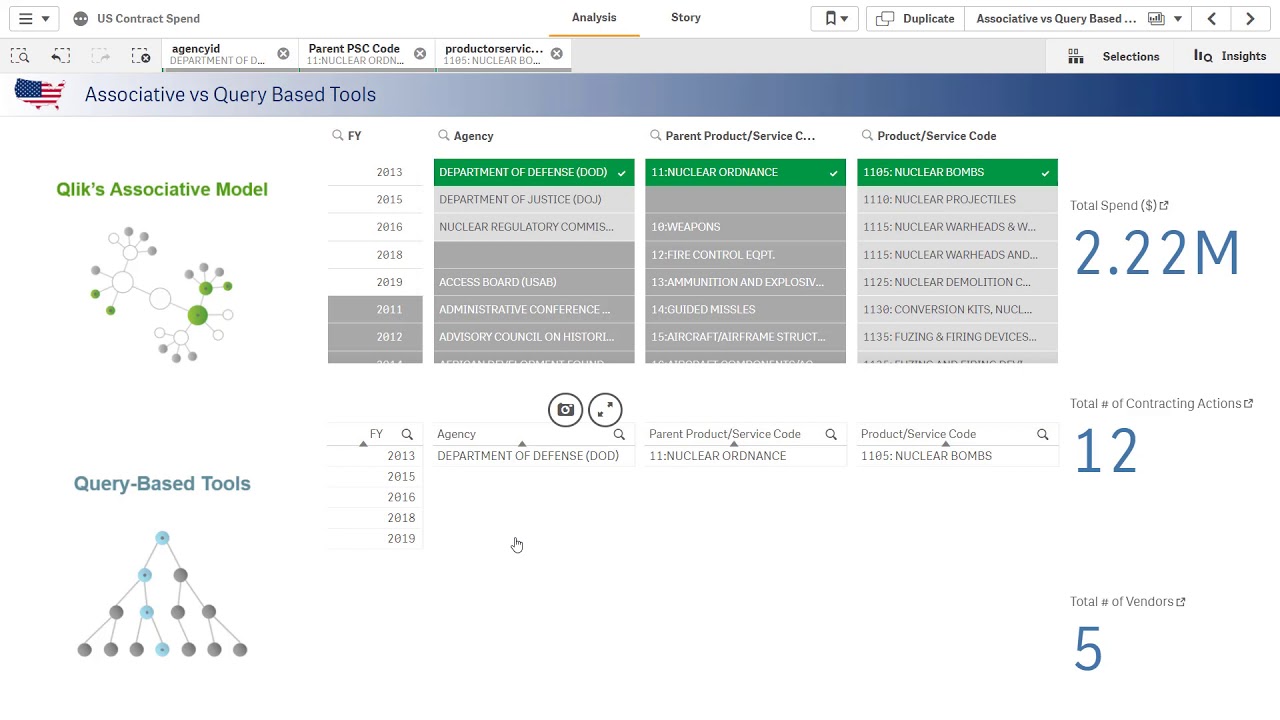
Task: Go to the next sheet
Action: (1250, 18)
